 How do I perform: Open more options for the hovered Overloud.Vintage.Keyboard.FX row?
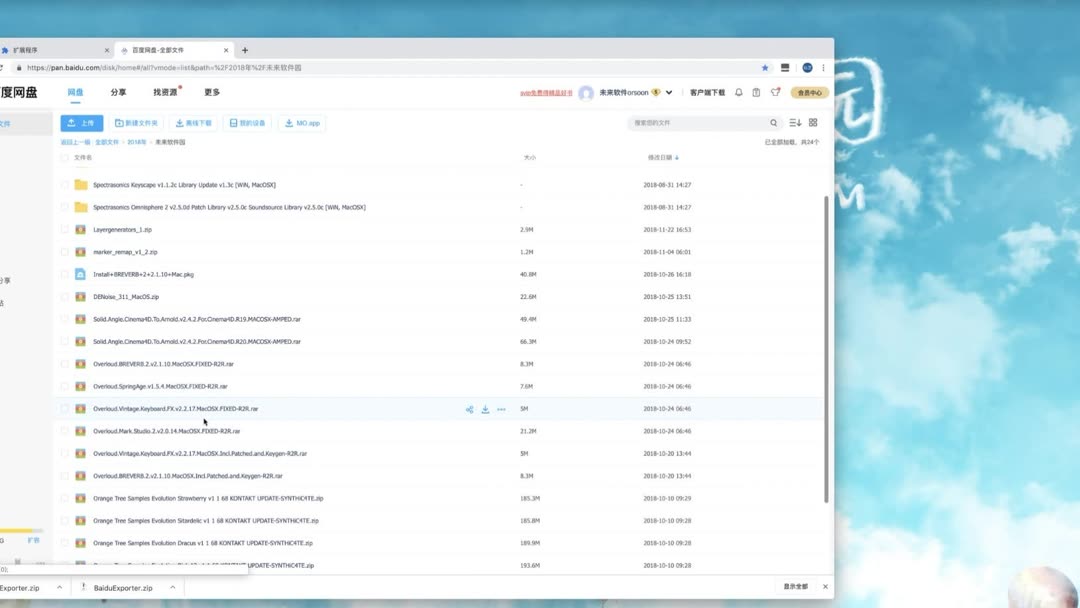click(501, 409)
